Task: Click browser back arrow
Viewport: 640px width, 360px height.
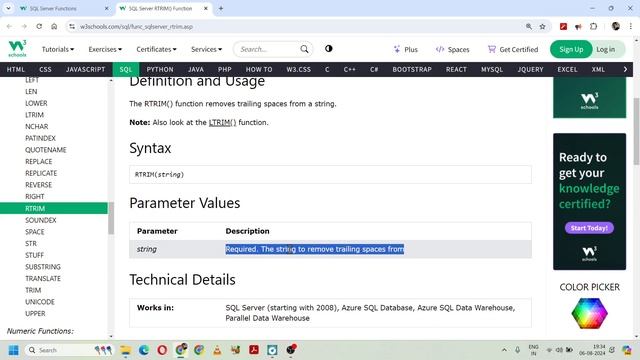Action: click(x=9, y=27)
